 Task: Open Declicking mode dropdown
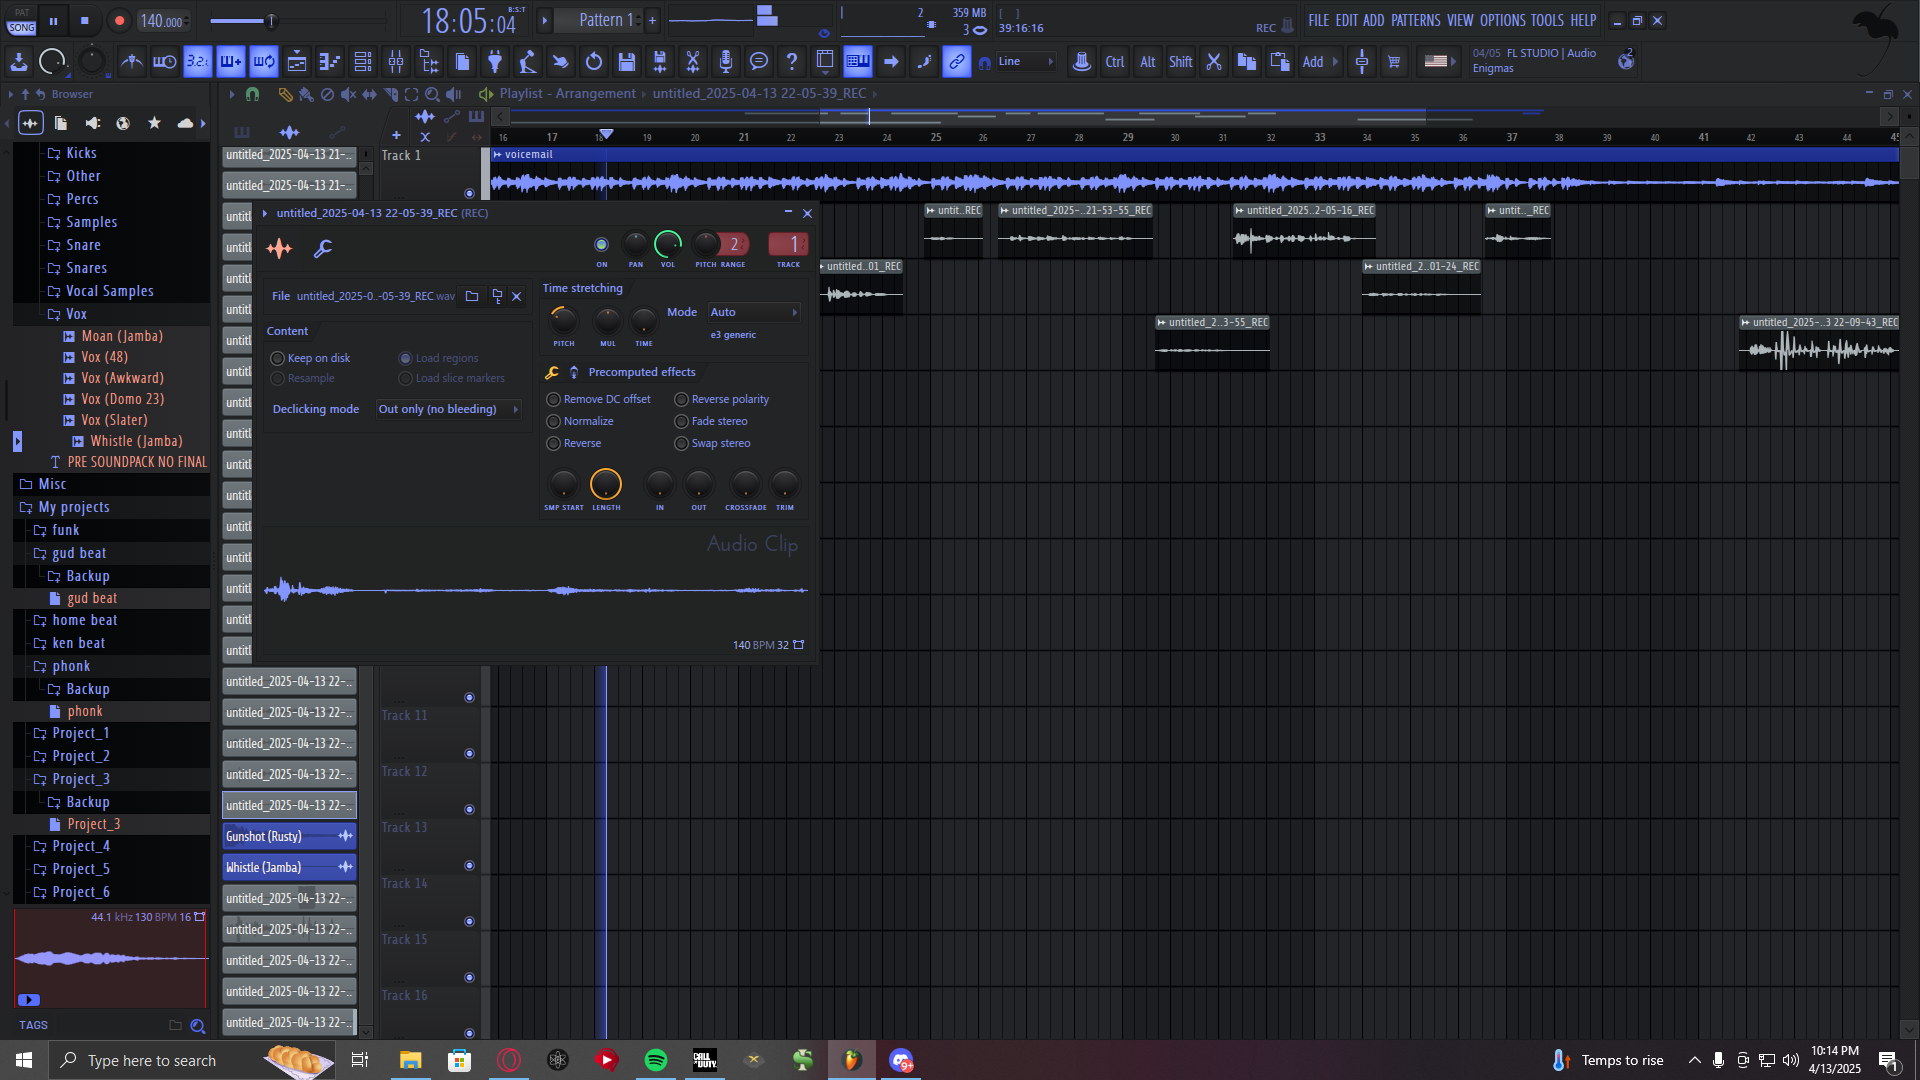tap(447, 410)
